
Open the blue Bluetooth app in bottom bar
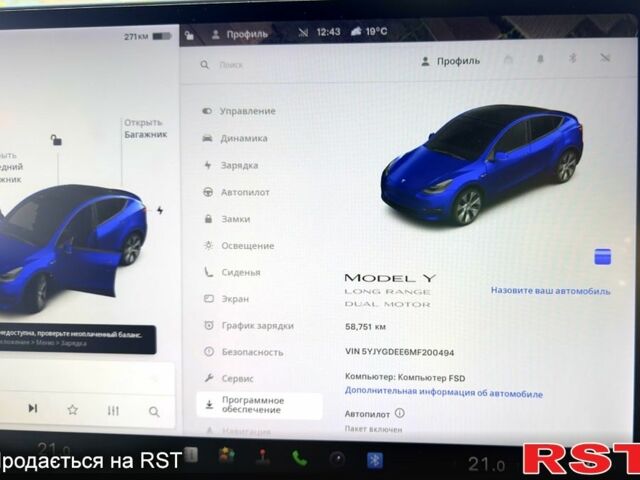point(375,460)
